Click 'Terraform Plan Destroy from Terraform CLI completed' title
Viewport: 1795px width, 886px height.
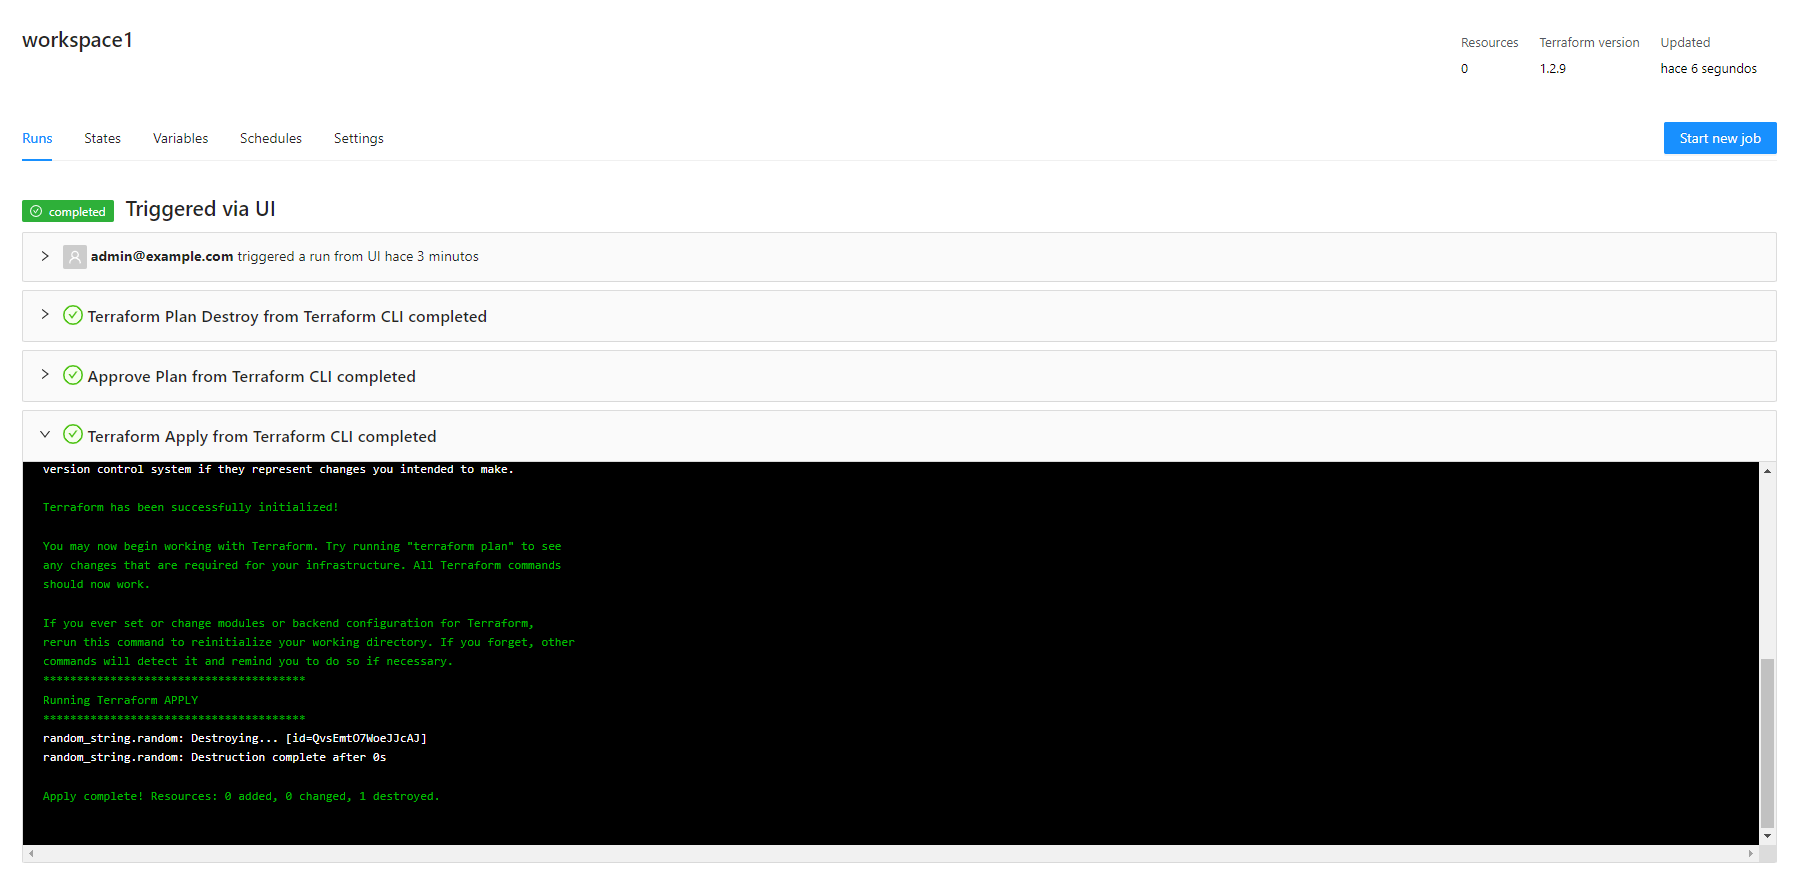pyautogui.click(x=287, y=316)
